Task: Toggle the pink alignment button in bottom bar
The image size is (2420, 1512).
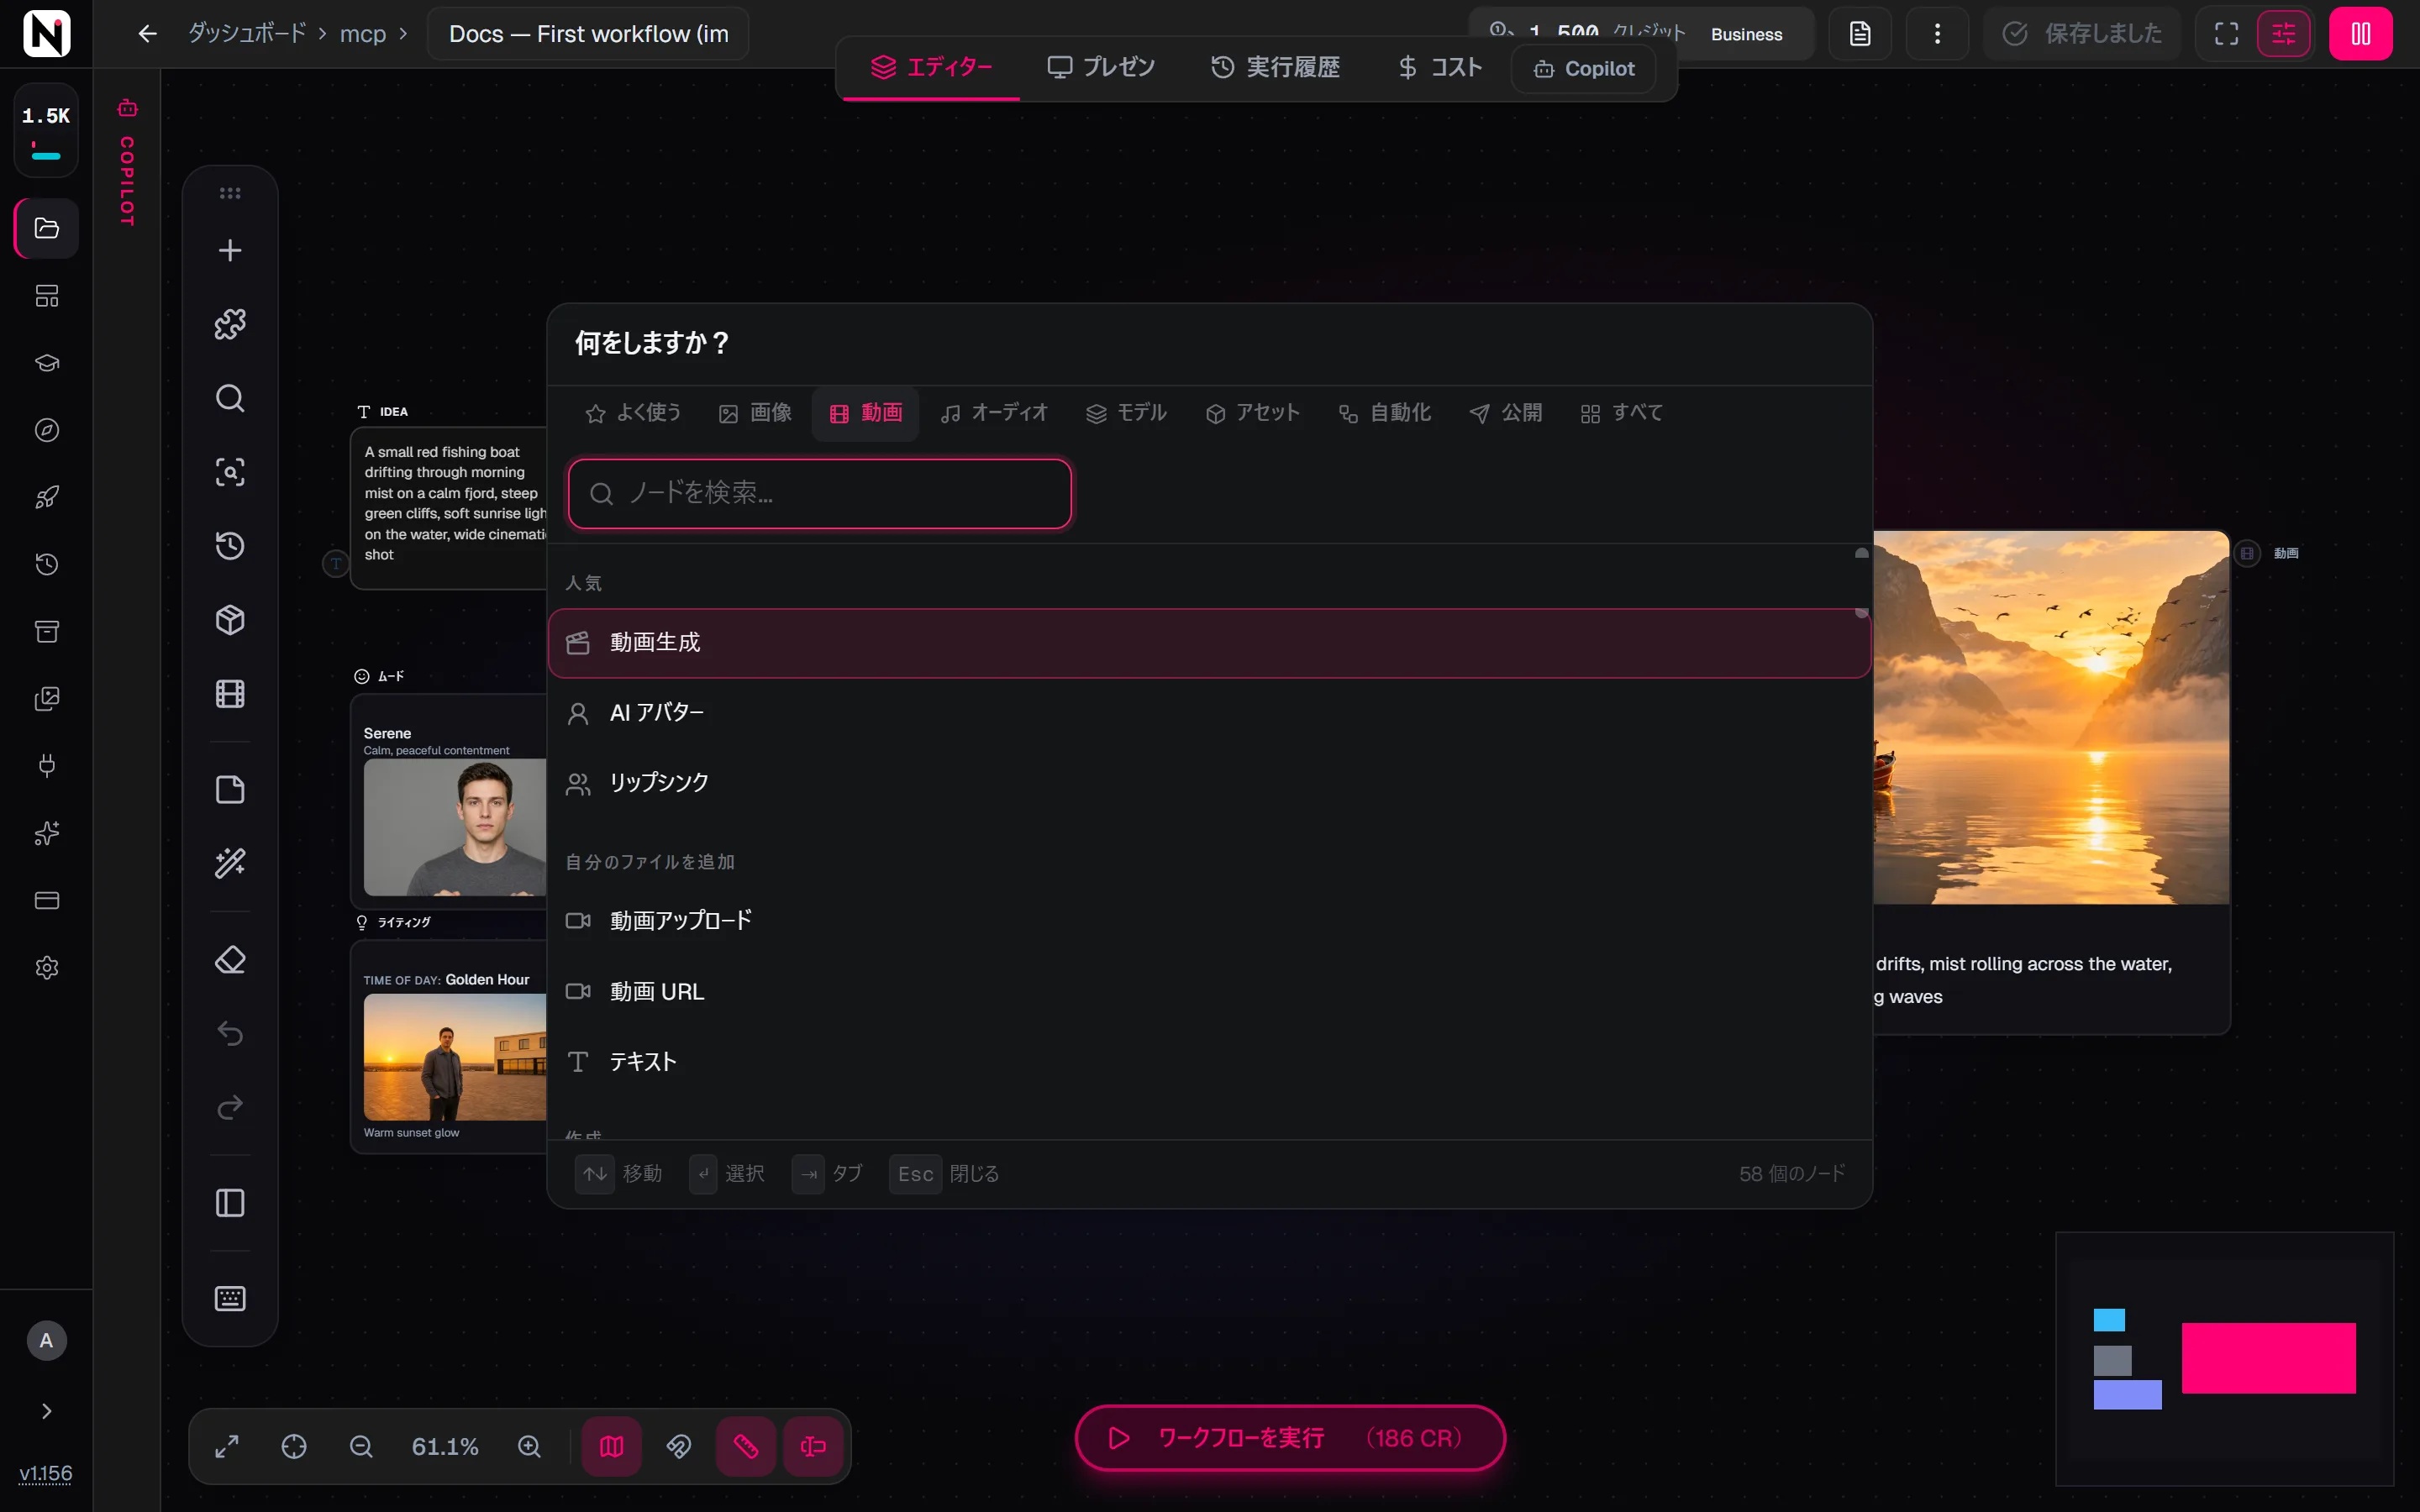Action: pyautogui.click(x=813, y=1447)
